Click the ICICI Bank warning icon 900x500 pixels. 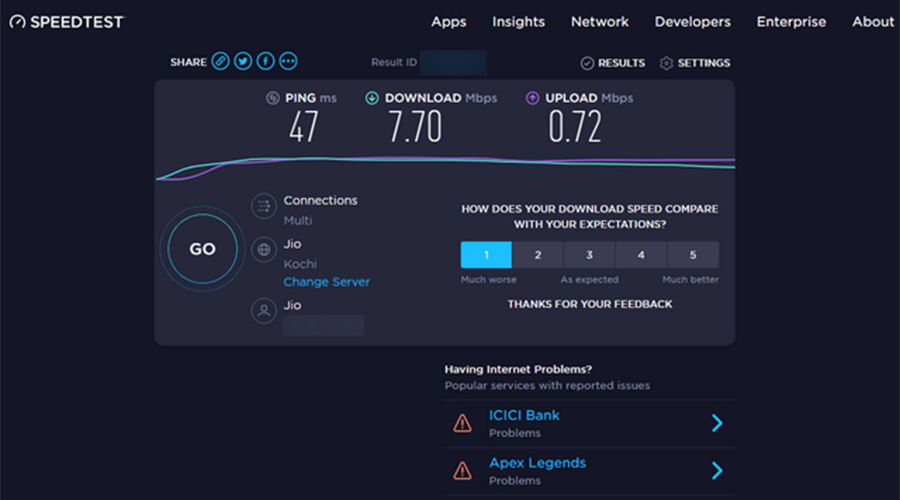[462, 423]
